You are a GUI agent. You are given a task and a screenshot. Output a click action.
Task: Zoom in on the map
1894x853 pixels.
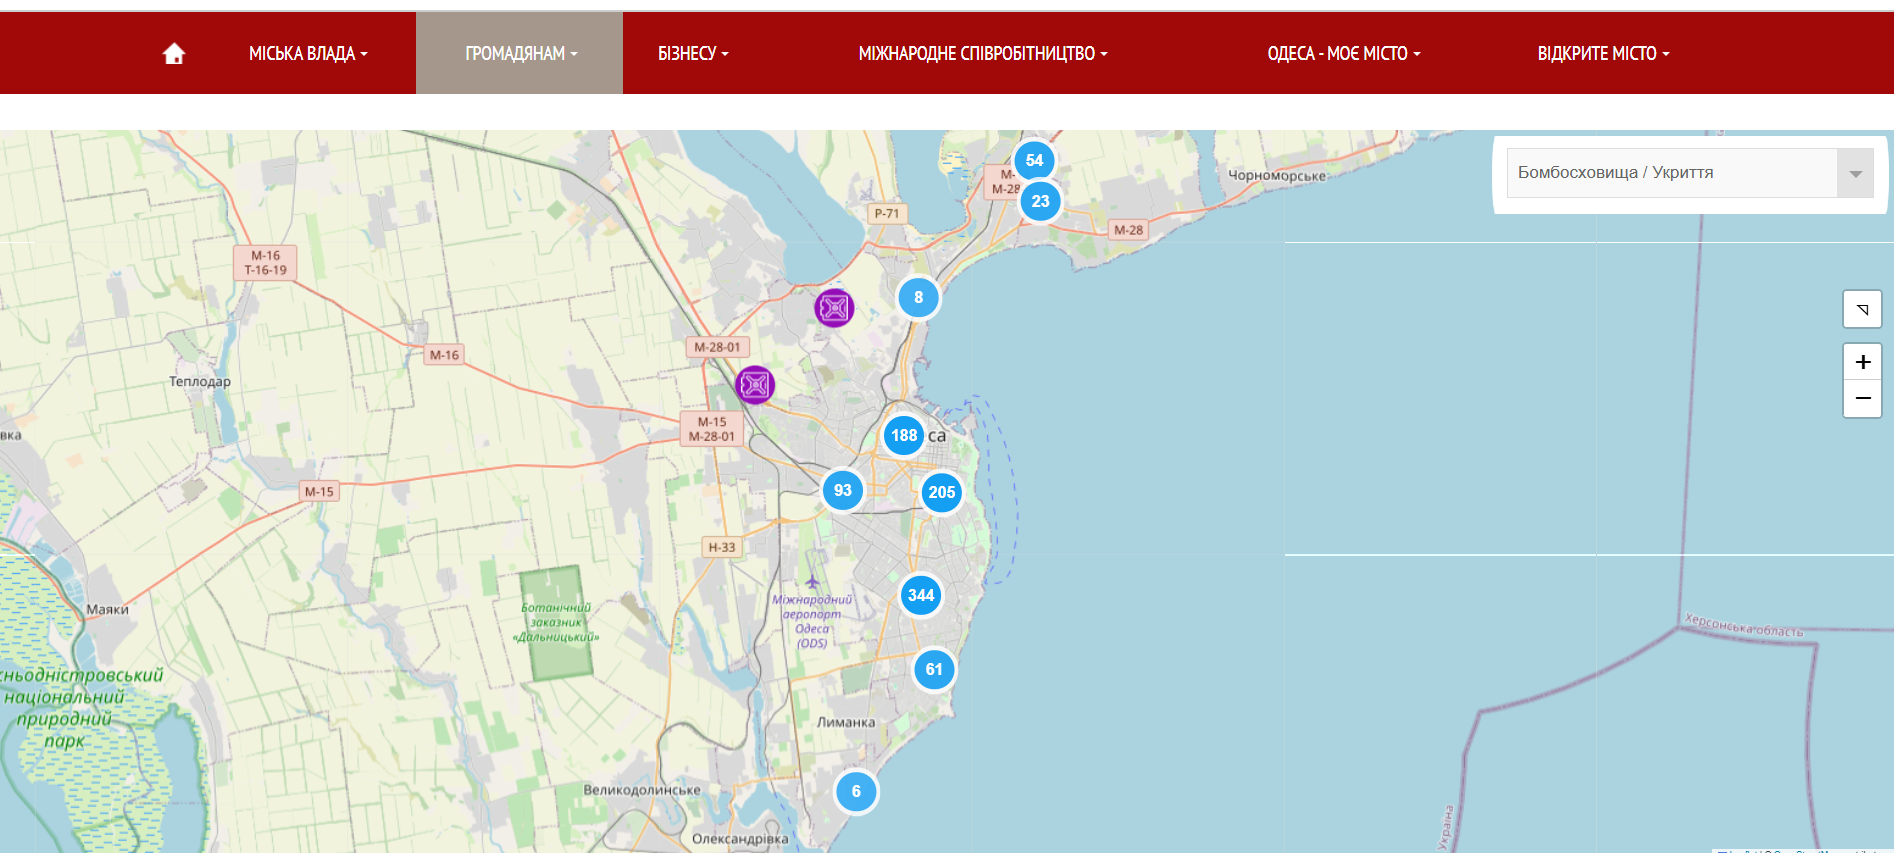tap(1862, 362)
